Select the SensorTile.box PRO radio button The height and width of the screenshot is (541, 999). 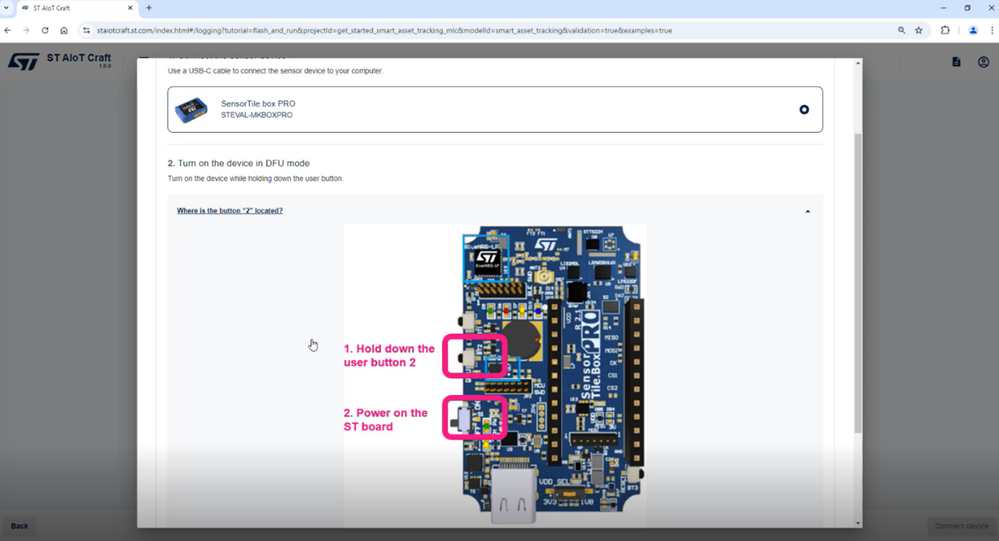(x=804, y=110)
